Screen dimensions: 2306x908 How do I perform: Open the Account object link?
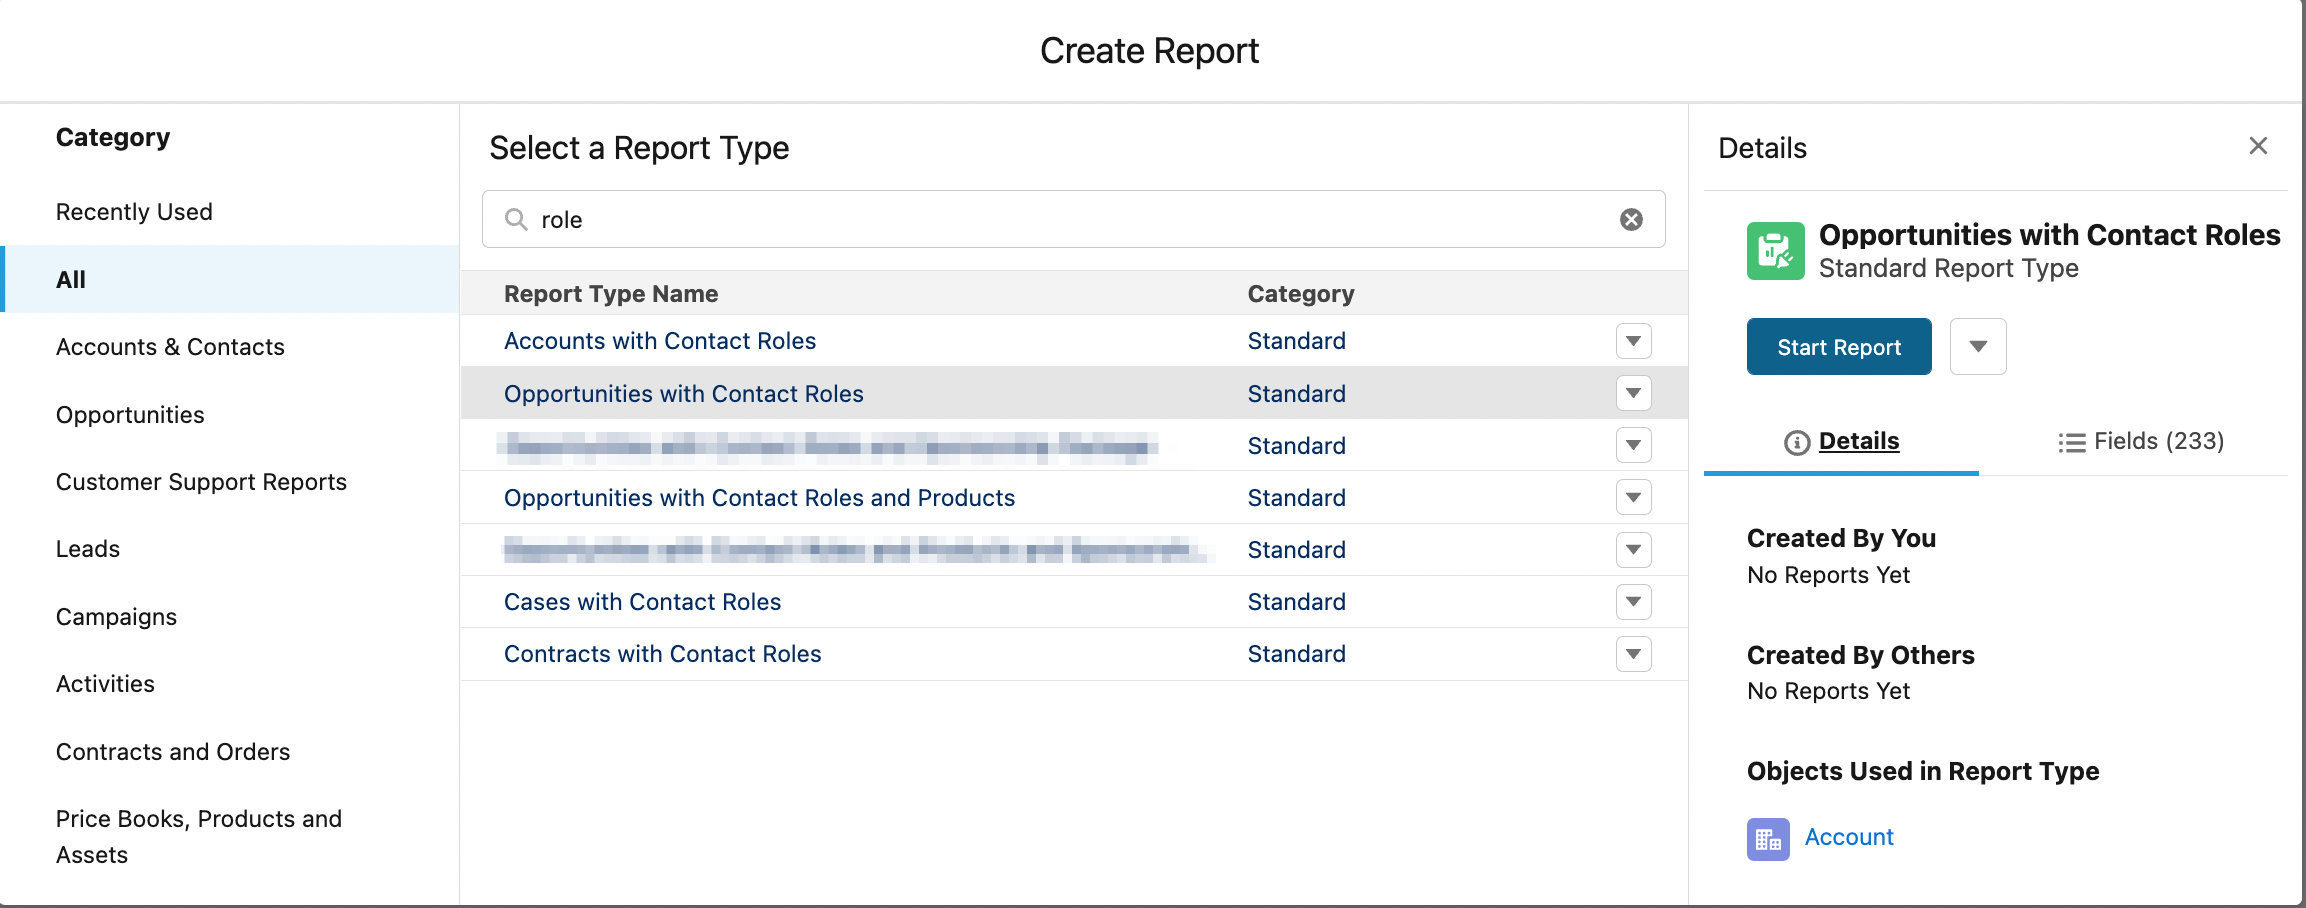(1849, 837)
